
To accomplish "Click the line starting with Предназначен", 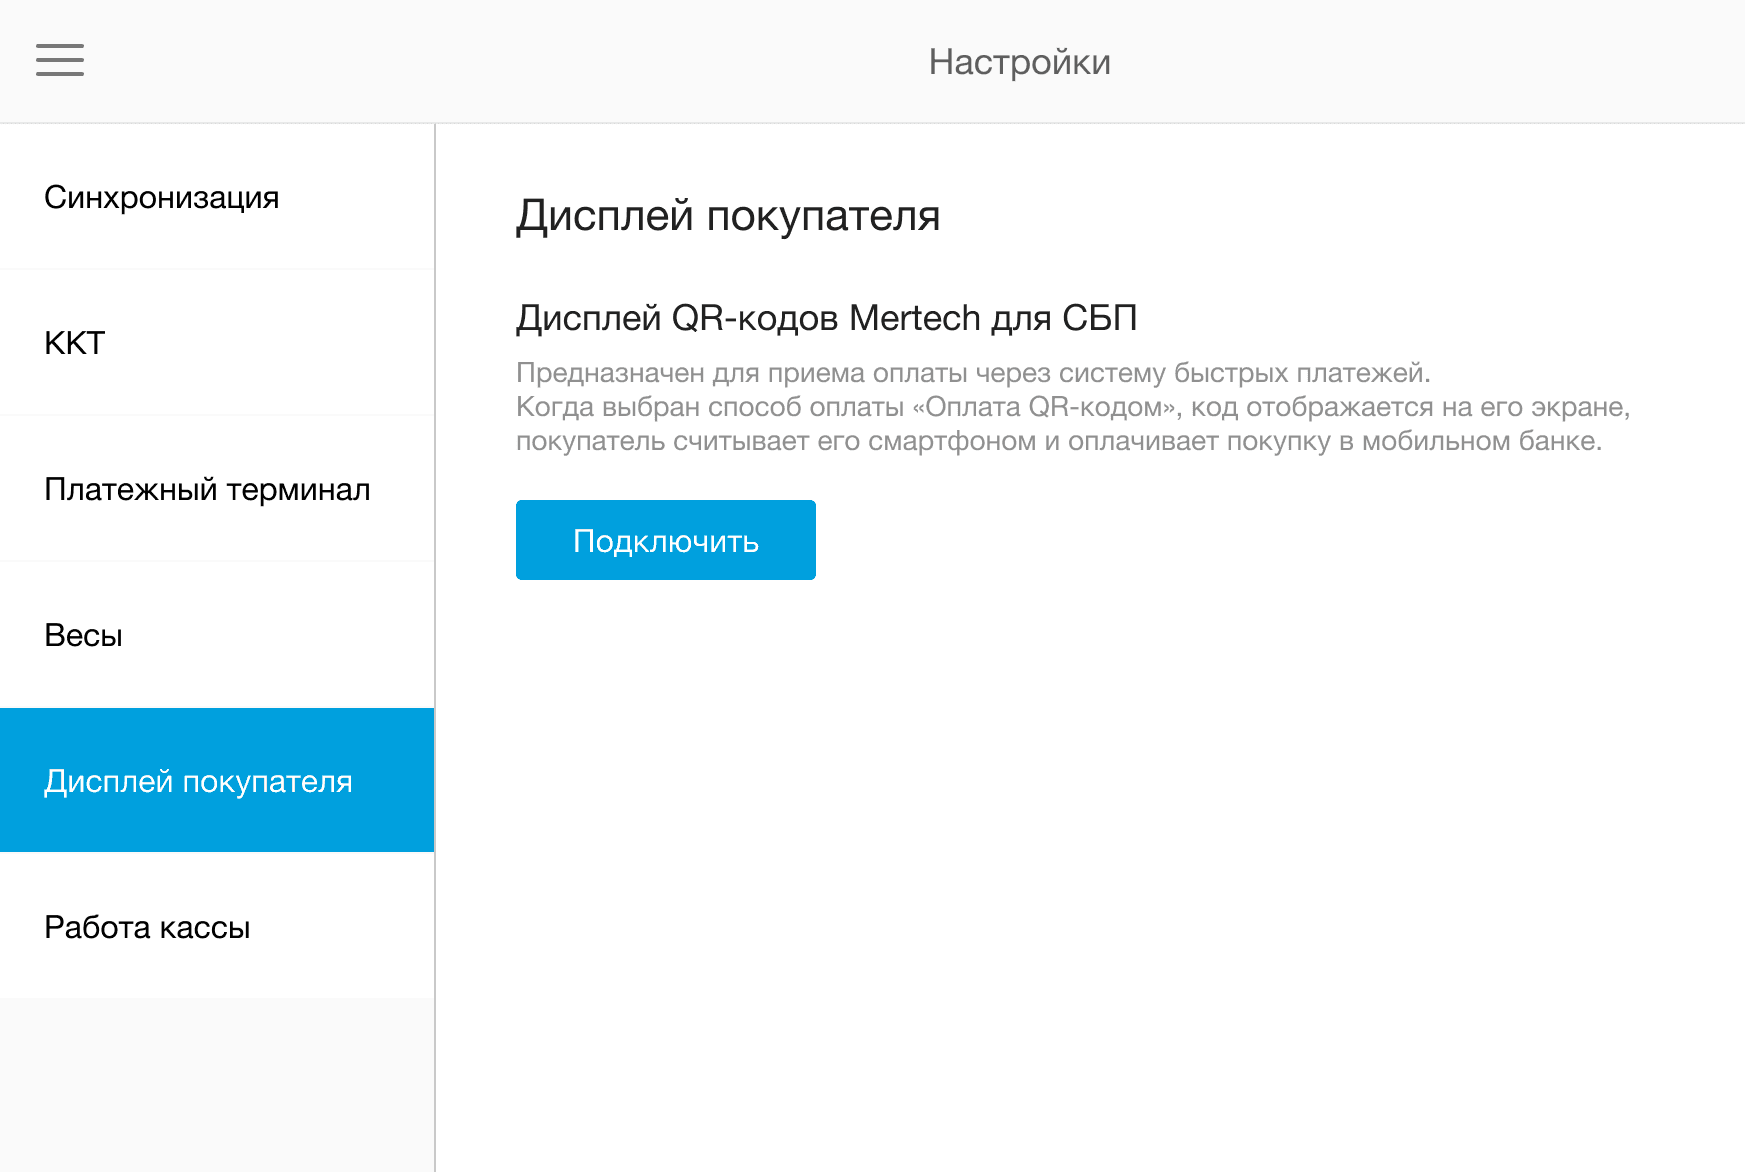I will pyautogui.click(x=972, y=373).
